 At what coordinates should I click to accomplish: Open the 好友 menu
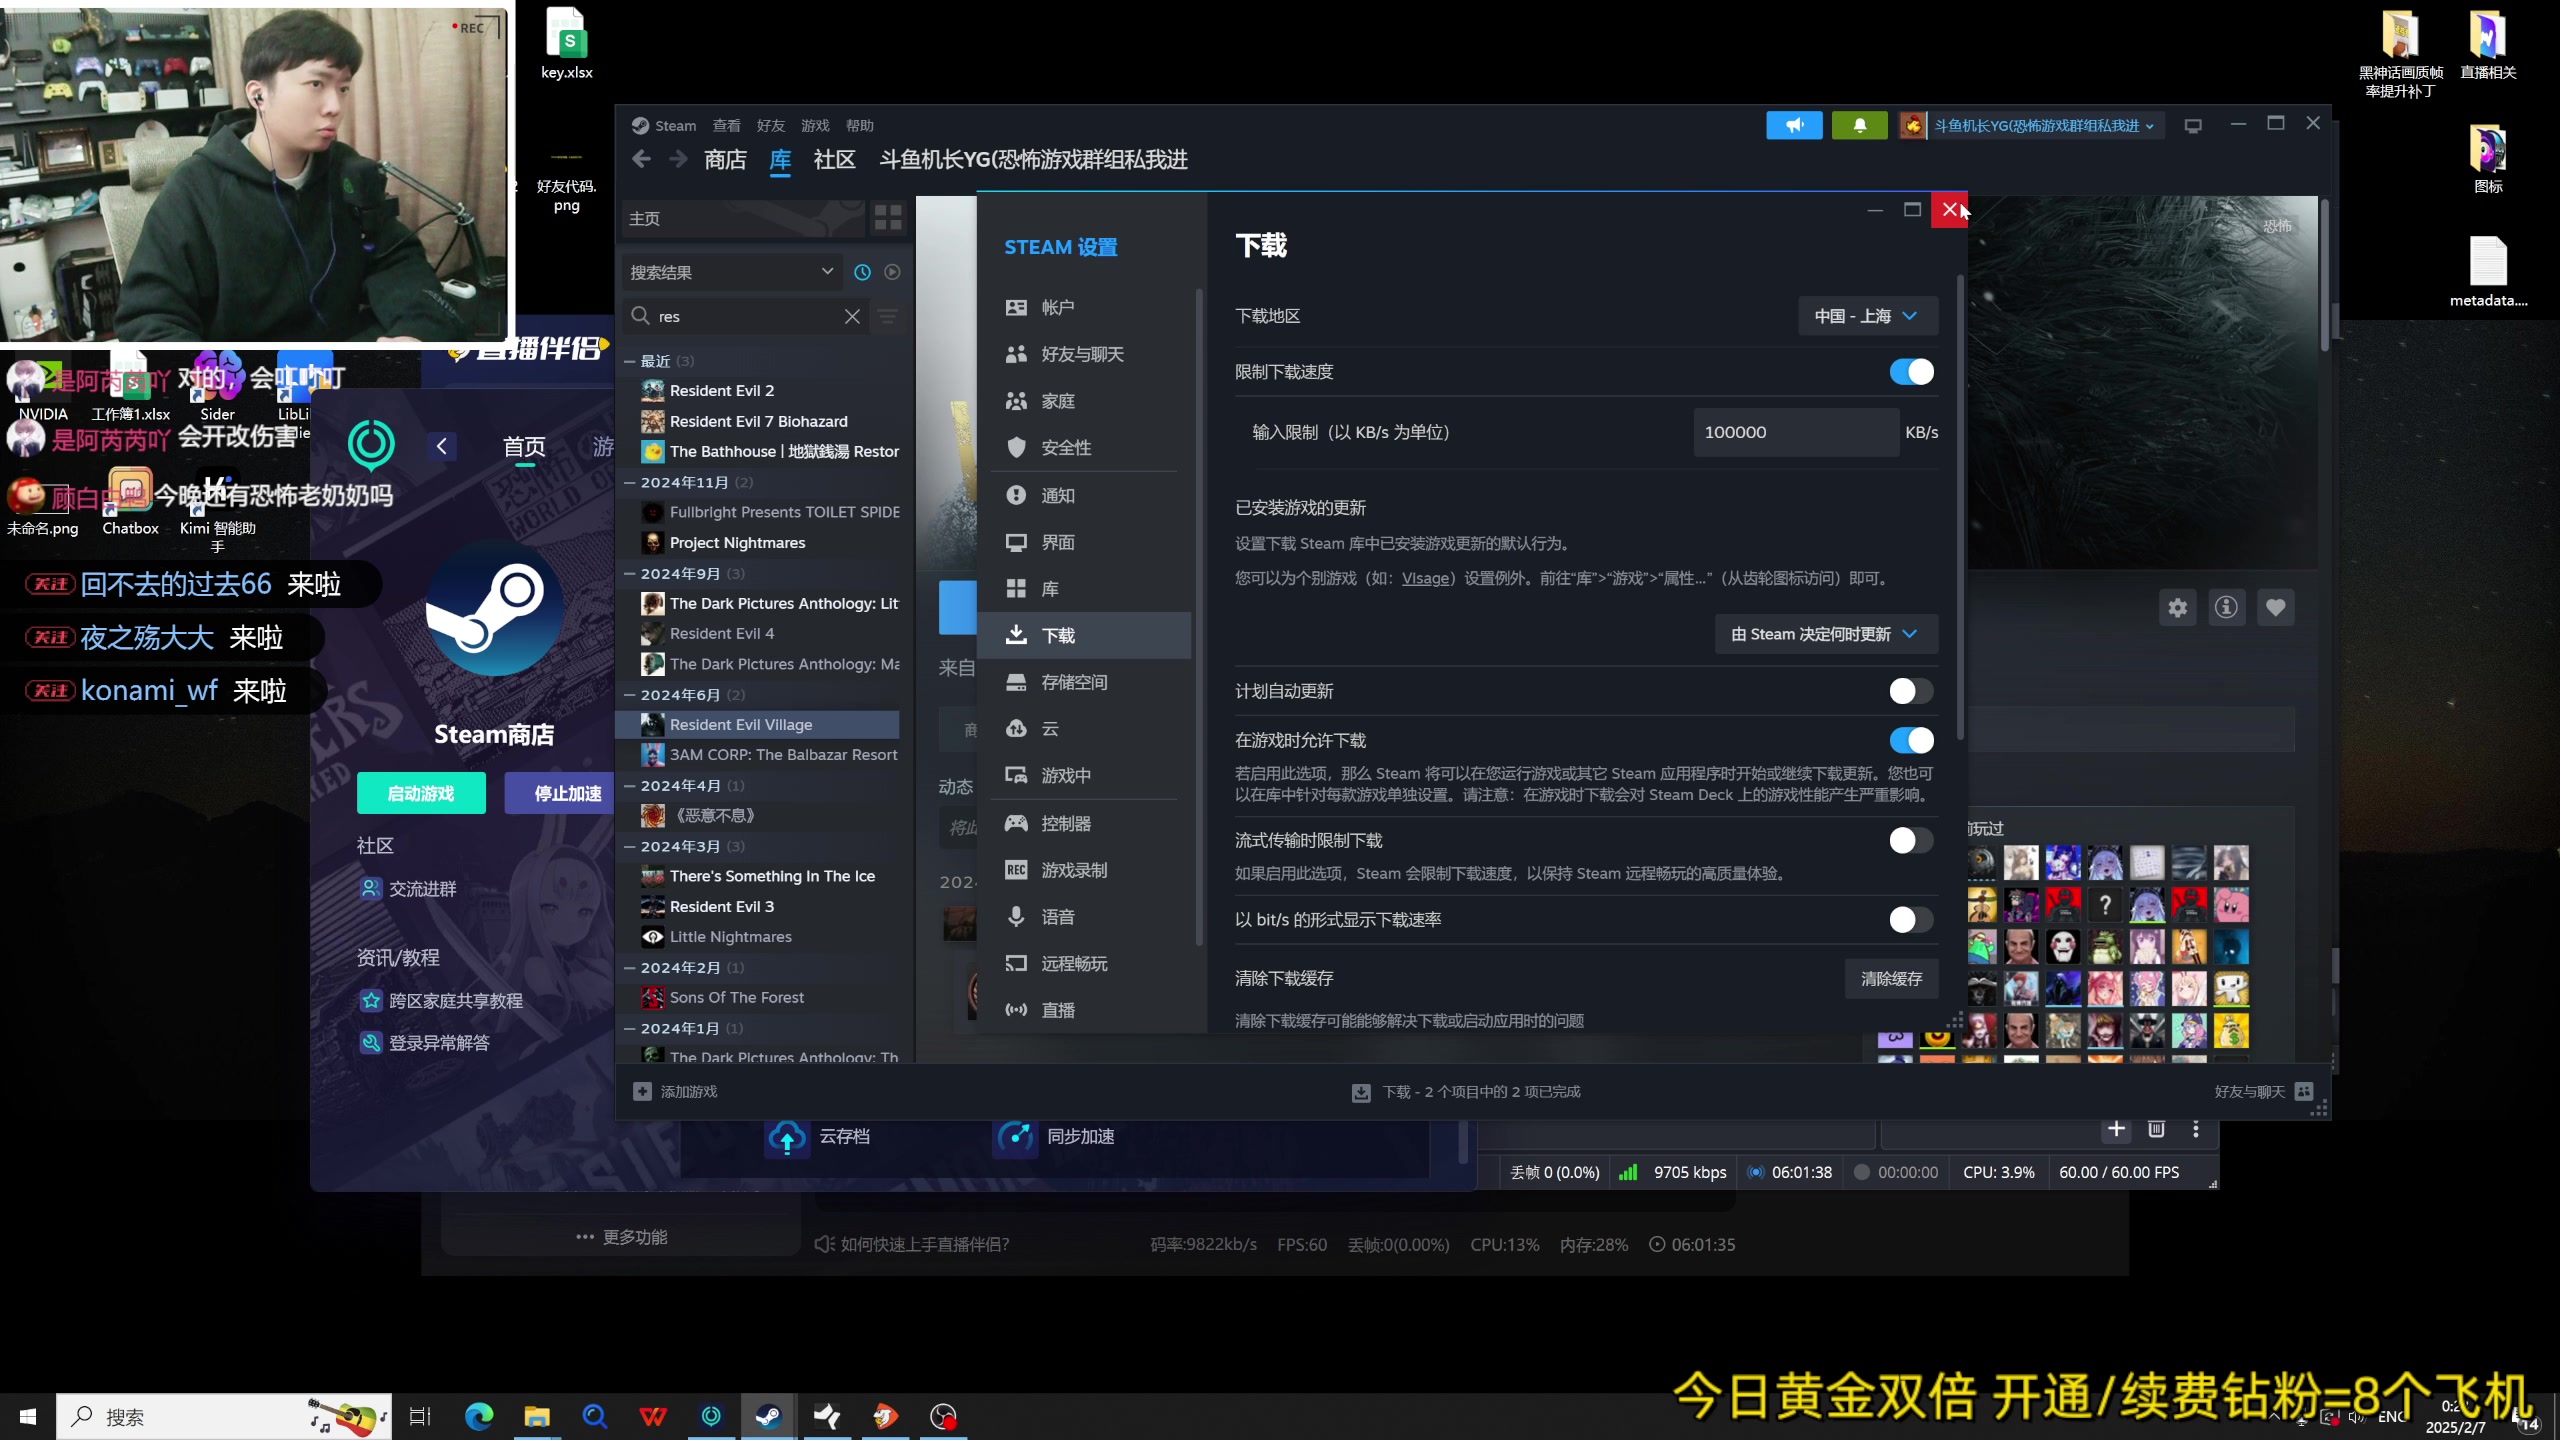coord(770,125)
